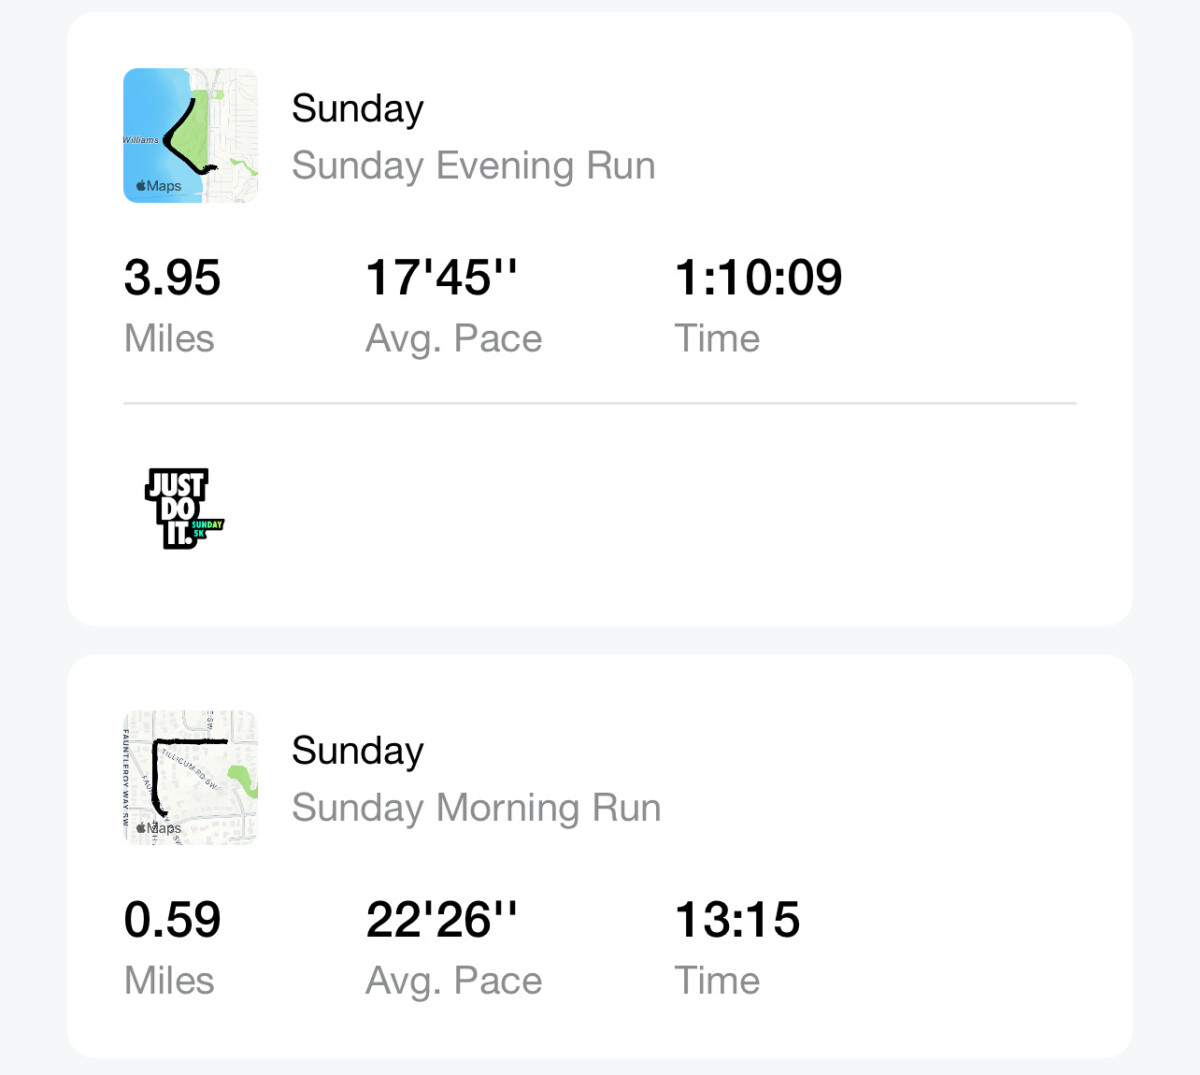Select the Sunday Evening Run title

pos(473,166)
